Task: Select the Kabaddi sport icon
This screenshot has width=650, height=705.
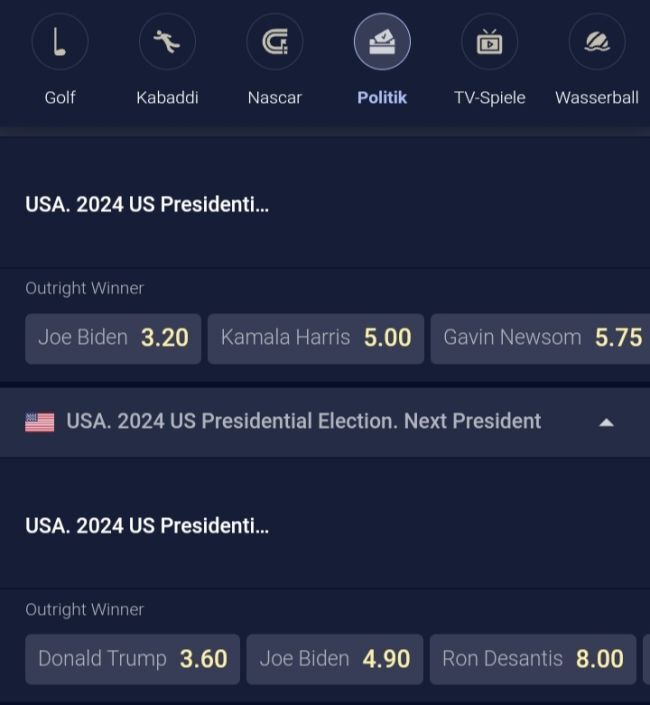Action: [167, 42]
